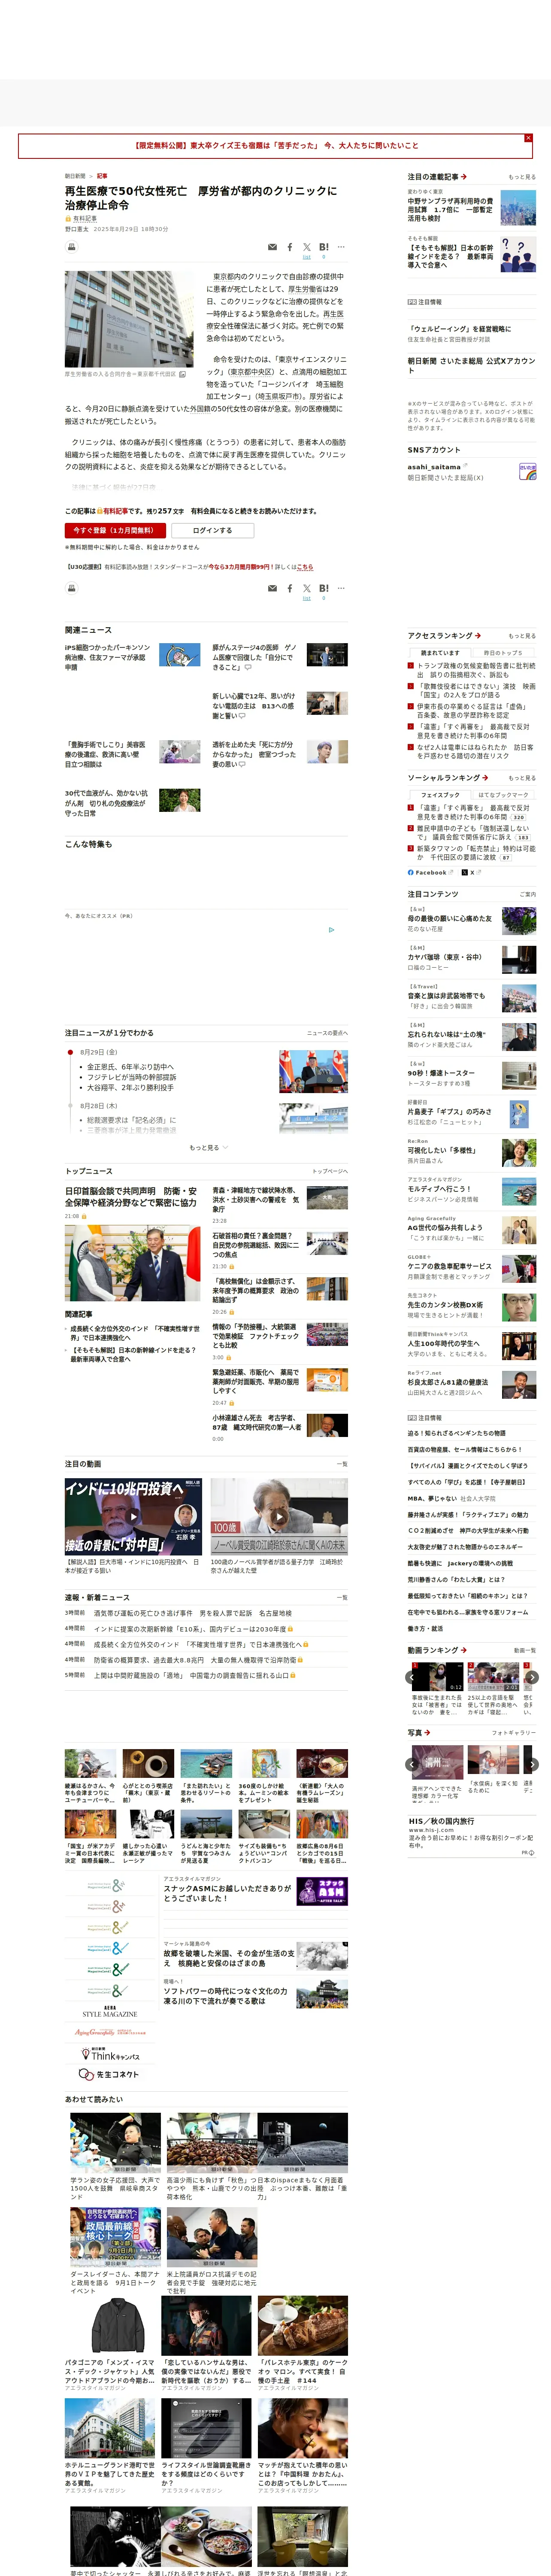Select the フェイスブック social ranking tab
Screen dimensions: 551x2576
tap(440, 795)
